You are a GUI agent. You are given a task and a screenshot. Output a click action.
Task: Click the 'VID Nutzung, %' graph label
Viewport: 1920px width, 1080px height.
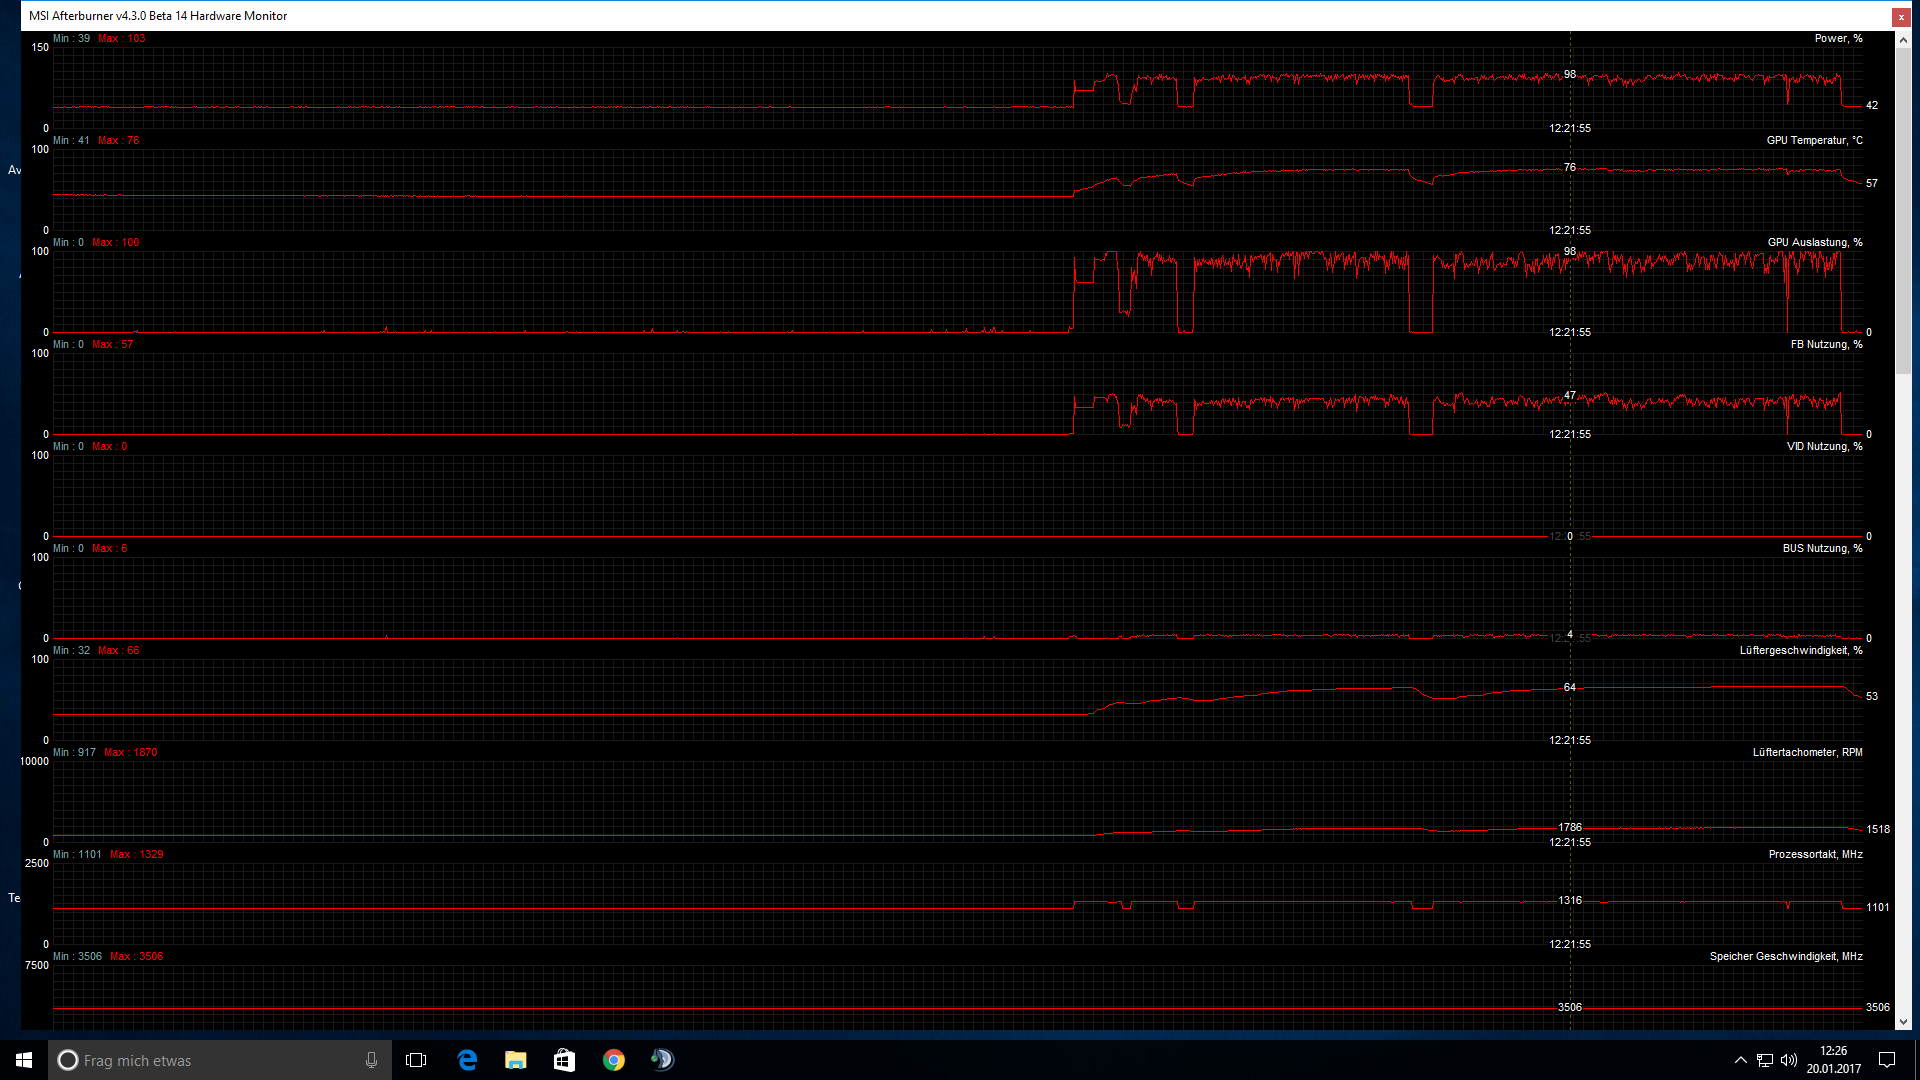1824,446
